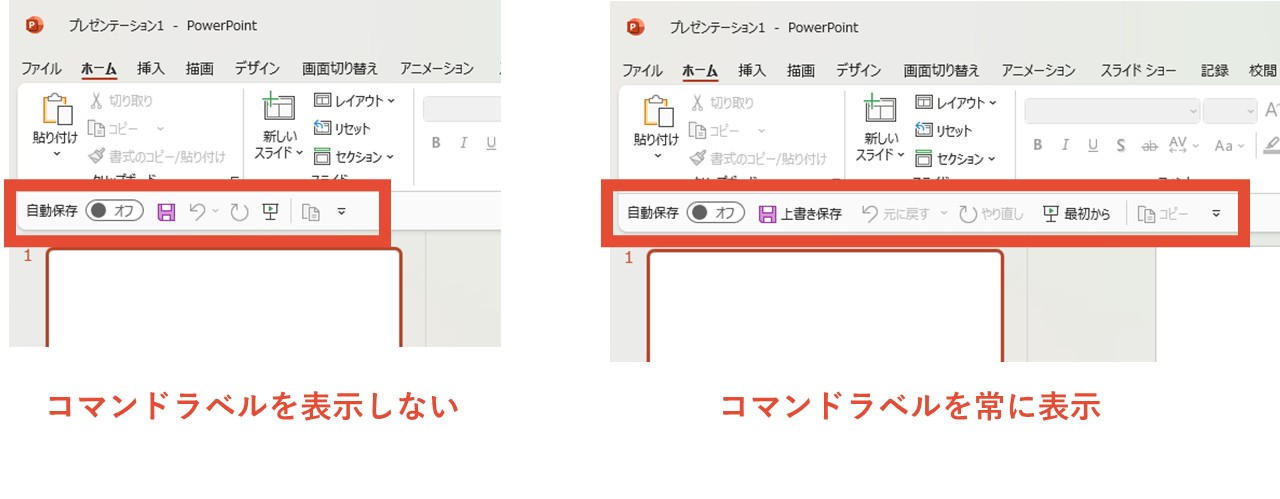This screenshot has height=499, width=1280.
Task: Select 切り取り in right screenshot ribbon
Action: tap(723, 103)
